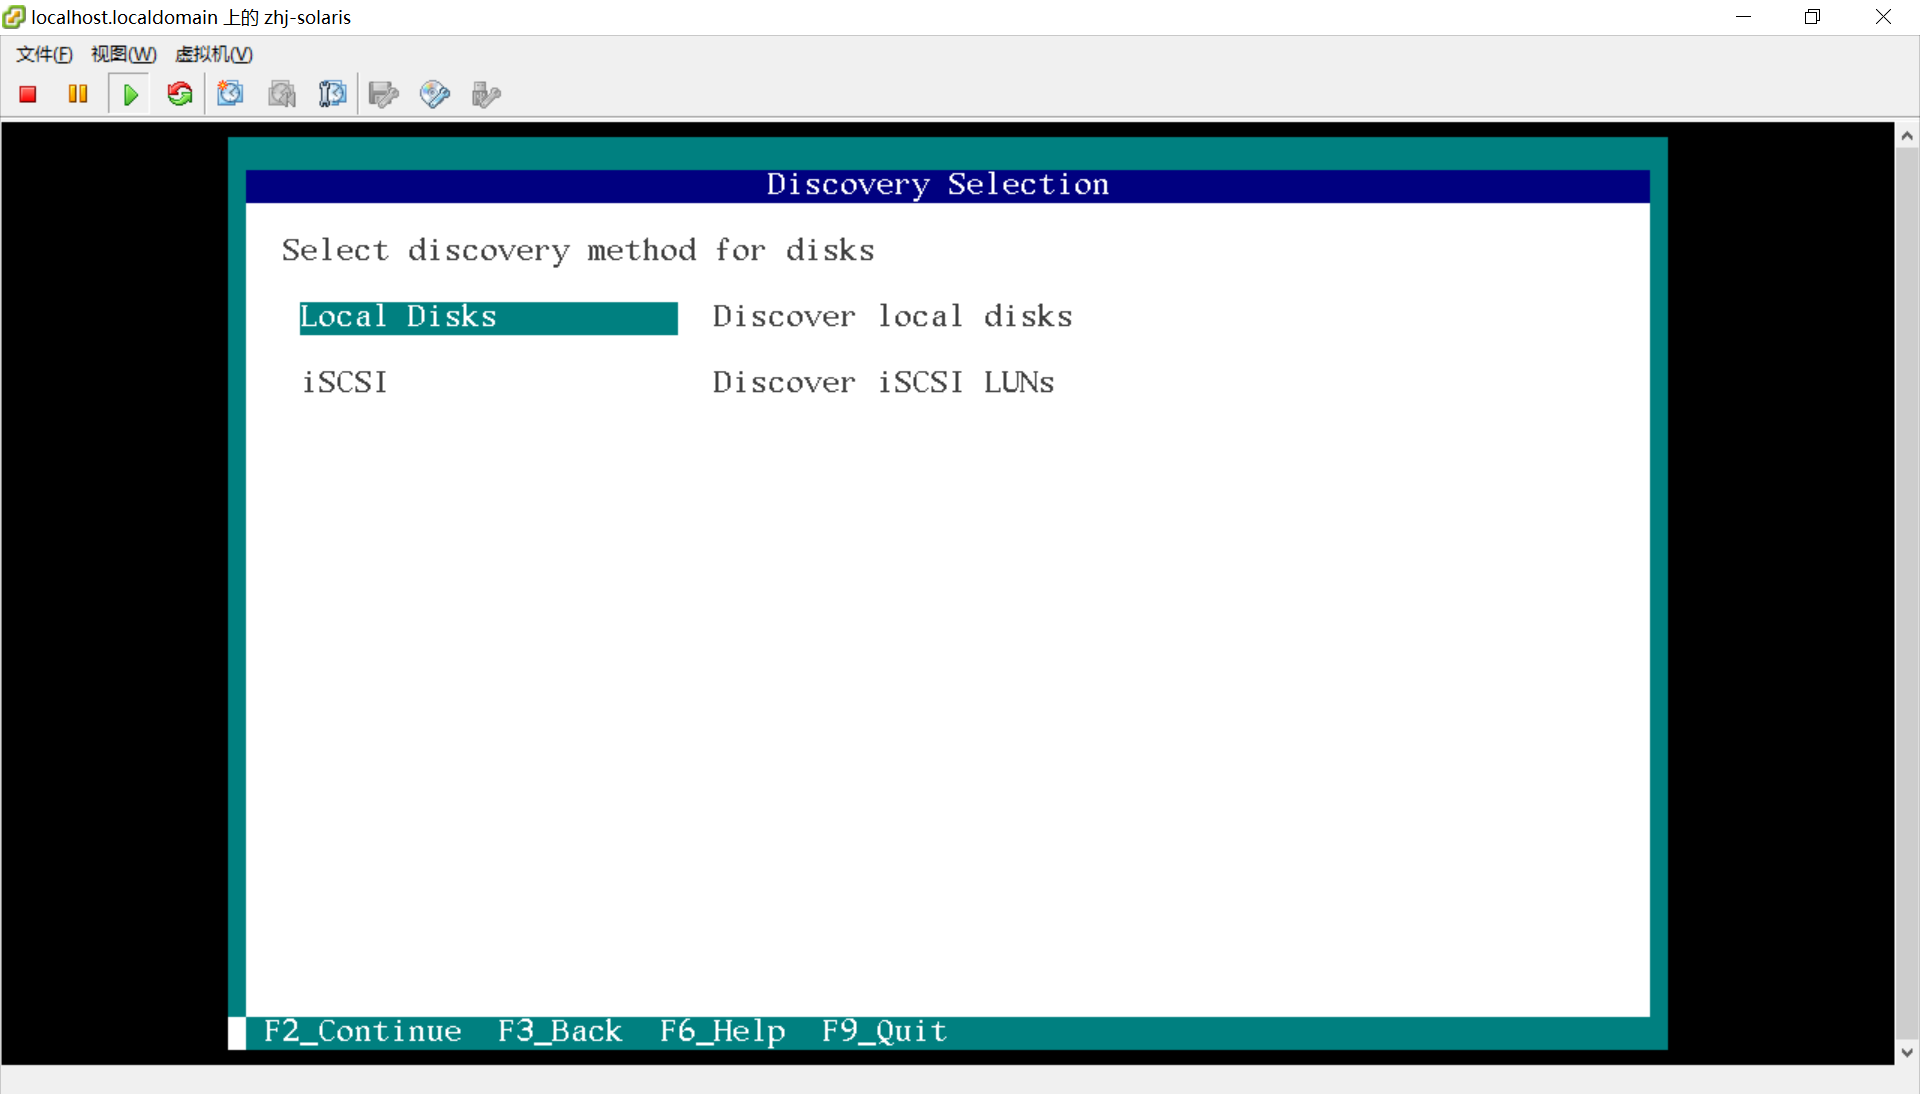1920x1094 pixels.
Task: Open the 视图(W) menu
Action: pyautogui.click(x=123, y=54)
